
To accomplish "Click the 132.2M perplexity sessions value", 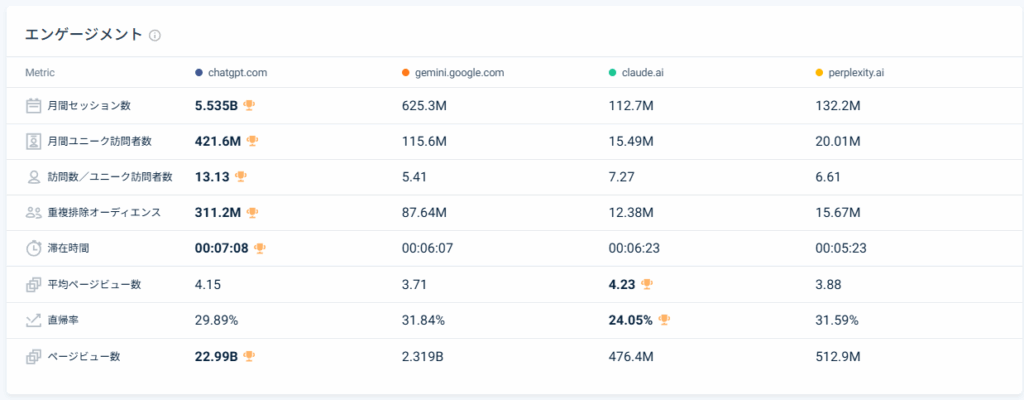I will [837, 105].
